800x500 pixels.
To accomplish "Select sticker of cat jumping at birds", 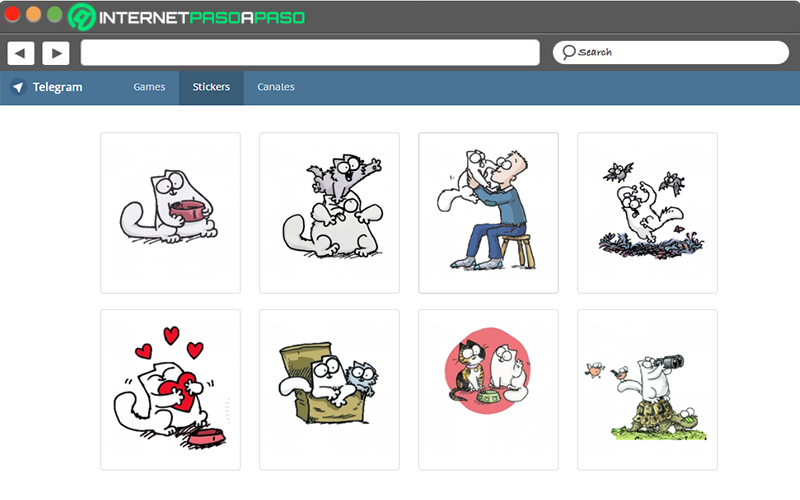I will coord(647,213).
